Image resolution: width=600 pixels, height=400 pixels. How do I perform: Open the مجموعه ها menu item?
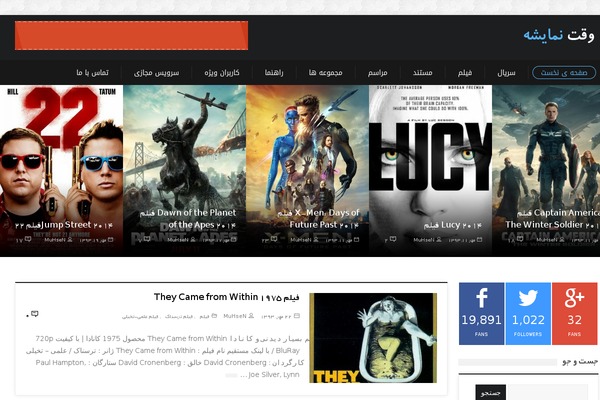[x=325, y=72]
